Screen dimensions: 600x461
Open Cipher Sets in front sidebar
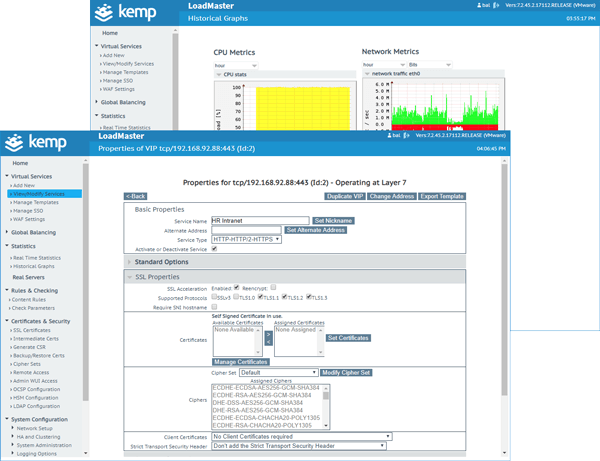click(x=27, y=364)
